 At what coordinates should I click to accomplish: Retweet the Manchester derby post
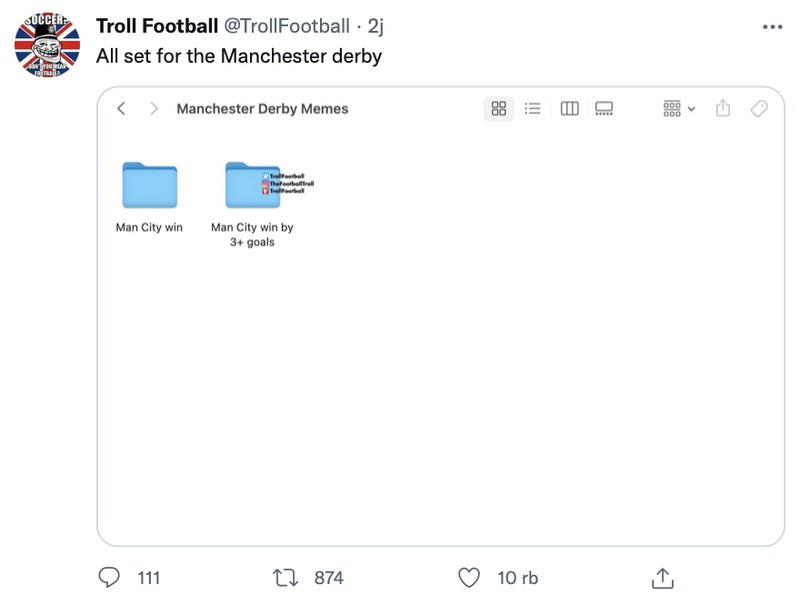[287, 576]
